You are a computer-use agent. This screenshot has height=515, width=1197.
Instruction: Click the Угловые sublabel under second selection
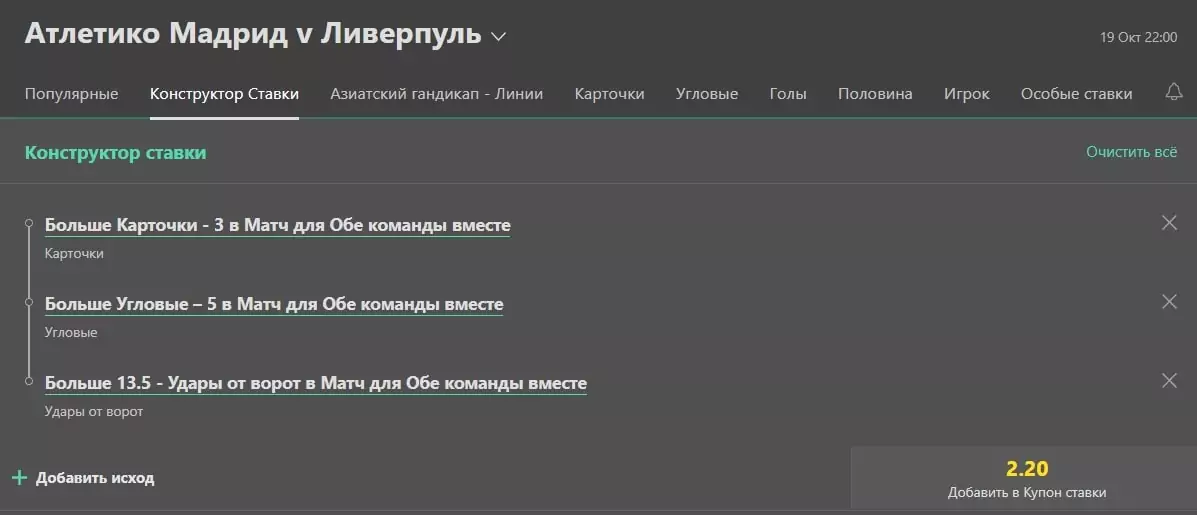(x=71, y=333)
